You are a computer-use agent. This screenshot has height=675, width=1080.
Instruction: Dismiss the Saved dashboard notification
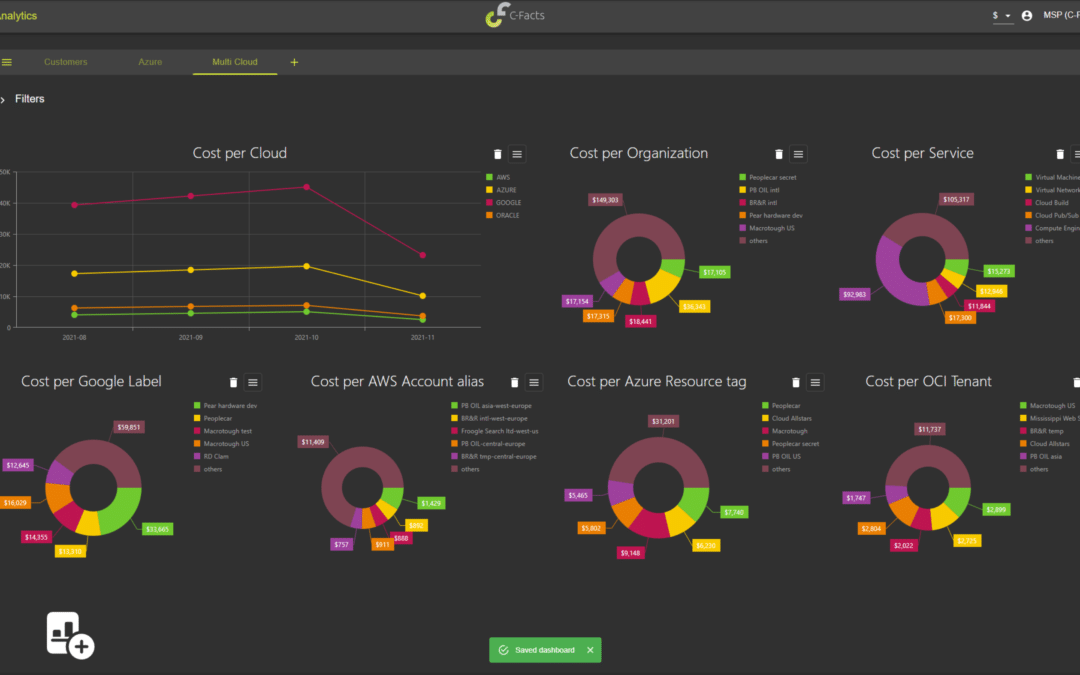click(590, 650)
